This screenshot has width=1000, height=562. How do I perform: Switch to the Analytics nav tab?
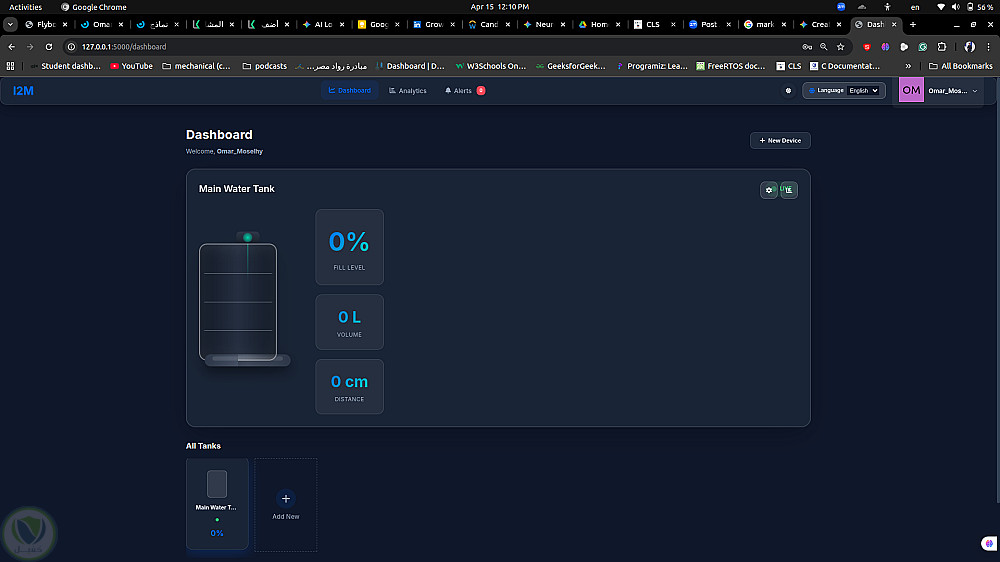pos(408,91)
